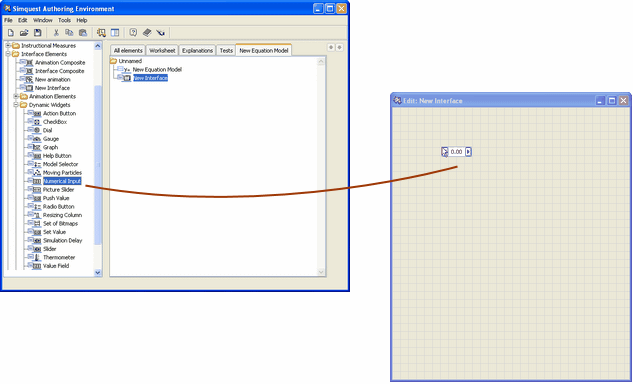
Task: Click the 0.00 numerical input field
Action: click(457, 152)
